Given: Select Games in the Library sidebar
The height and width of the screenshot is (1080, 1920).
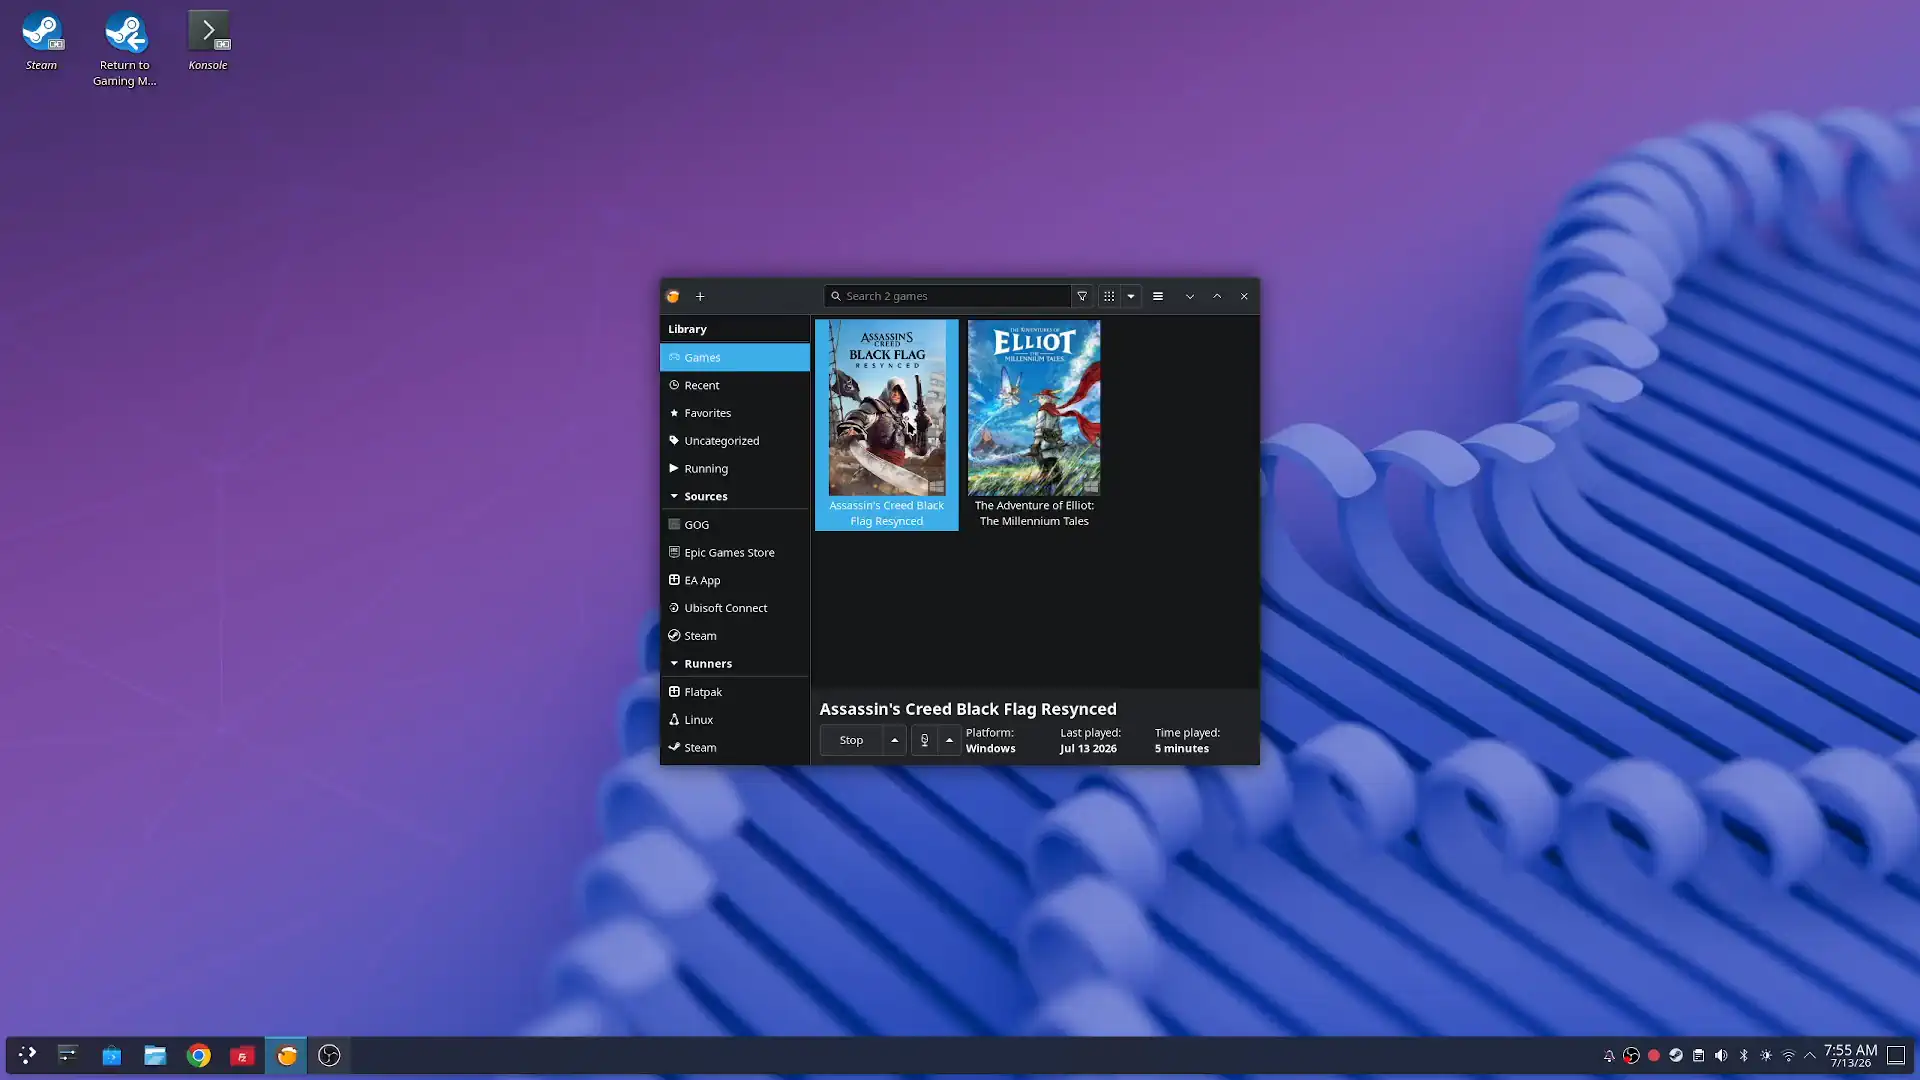Looking at the screenshot, I should (735, 357).
